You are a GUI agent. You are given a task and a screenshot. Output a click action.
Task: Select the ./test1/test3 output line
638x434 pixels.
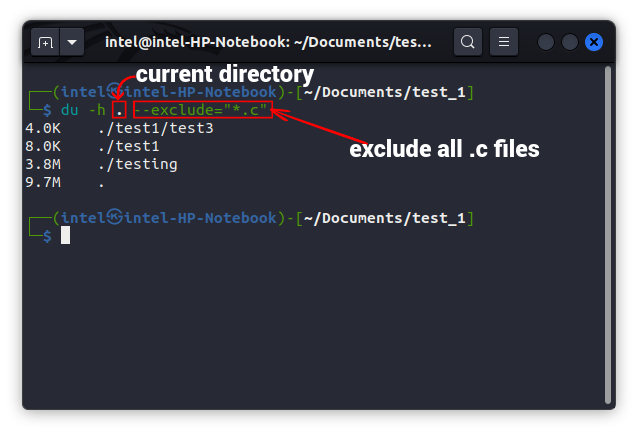pyautogui.click(x=155, y=128)
